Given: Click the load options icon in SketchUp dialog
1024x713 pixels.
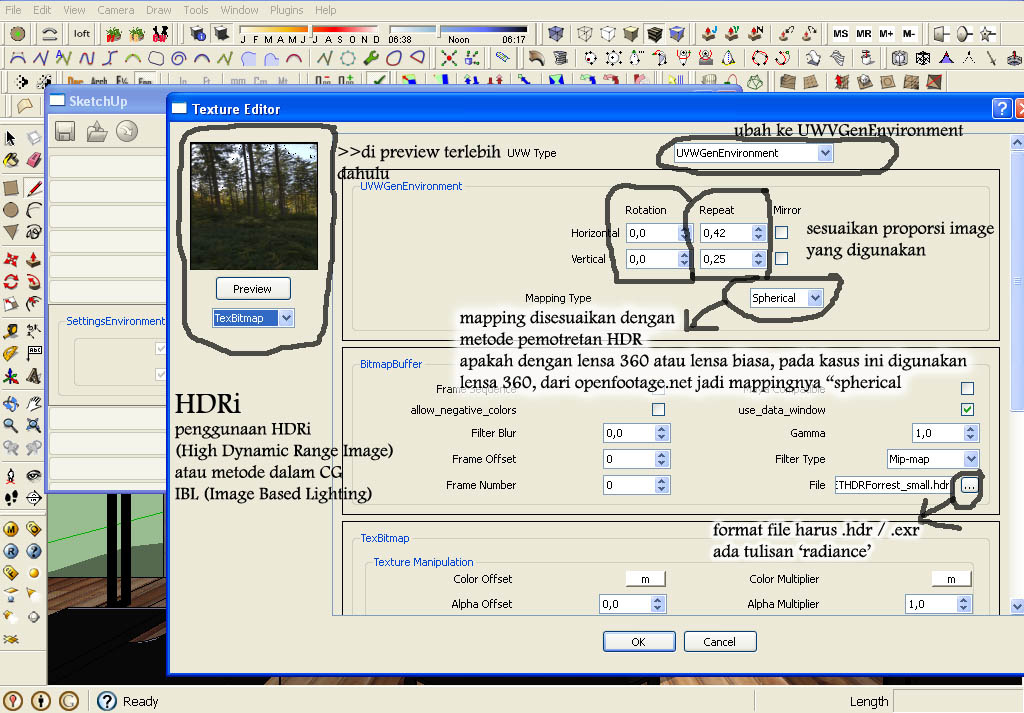Looking at the screenshot, I should [x=97, y=131].
